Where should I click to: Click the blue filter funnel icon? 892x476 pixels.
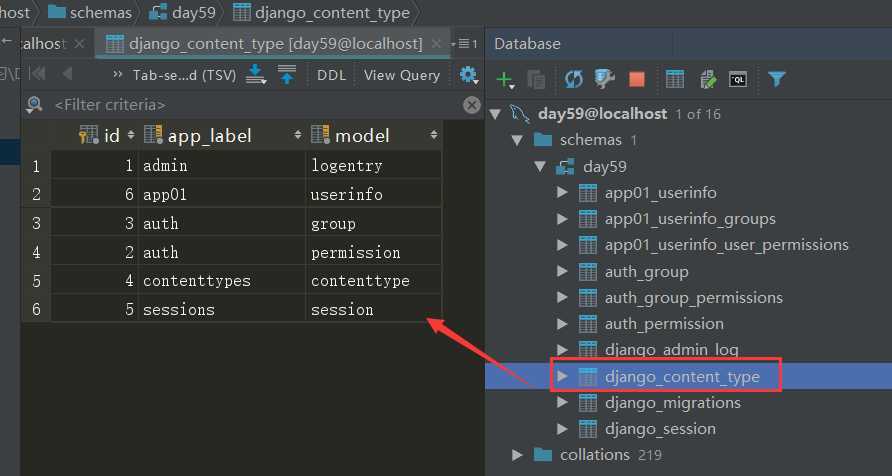pos(776,79)
